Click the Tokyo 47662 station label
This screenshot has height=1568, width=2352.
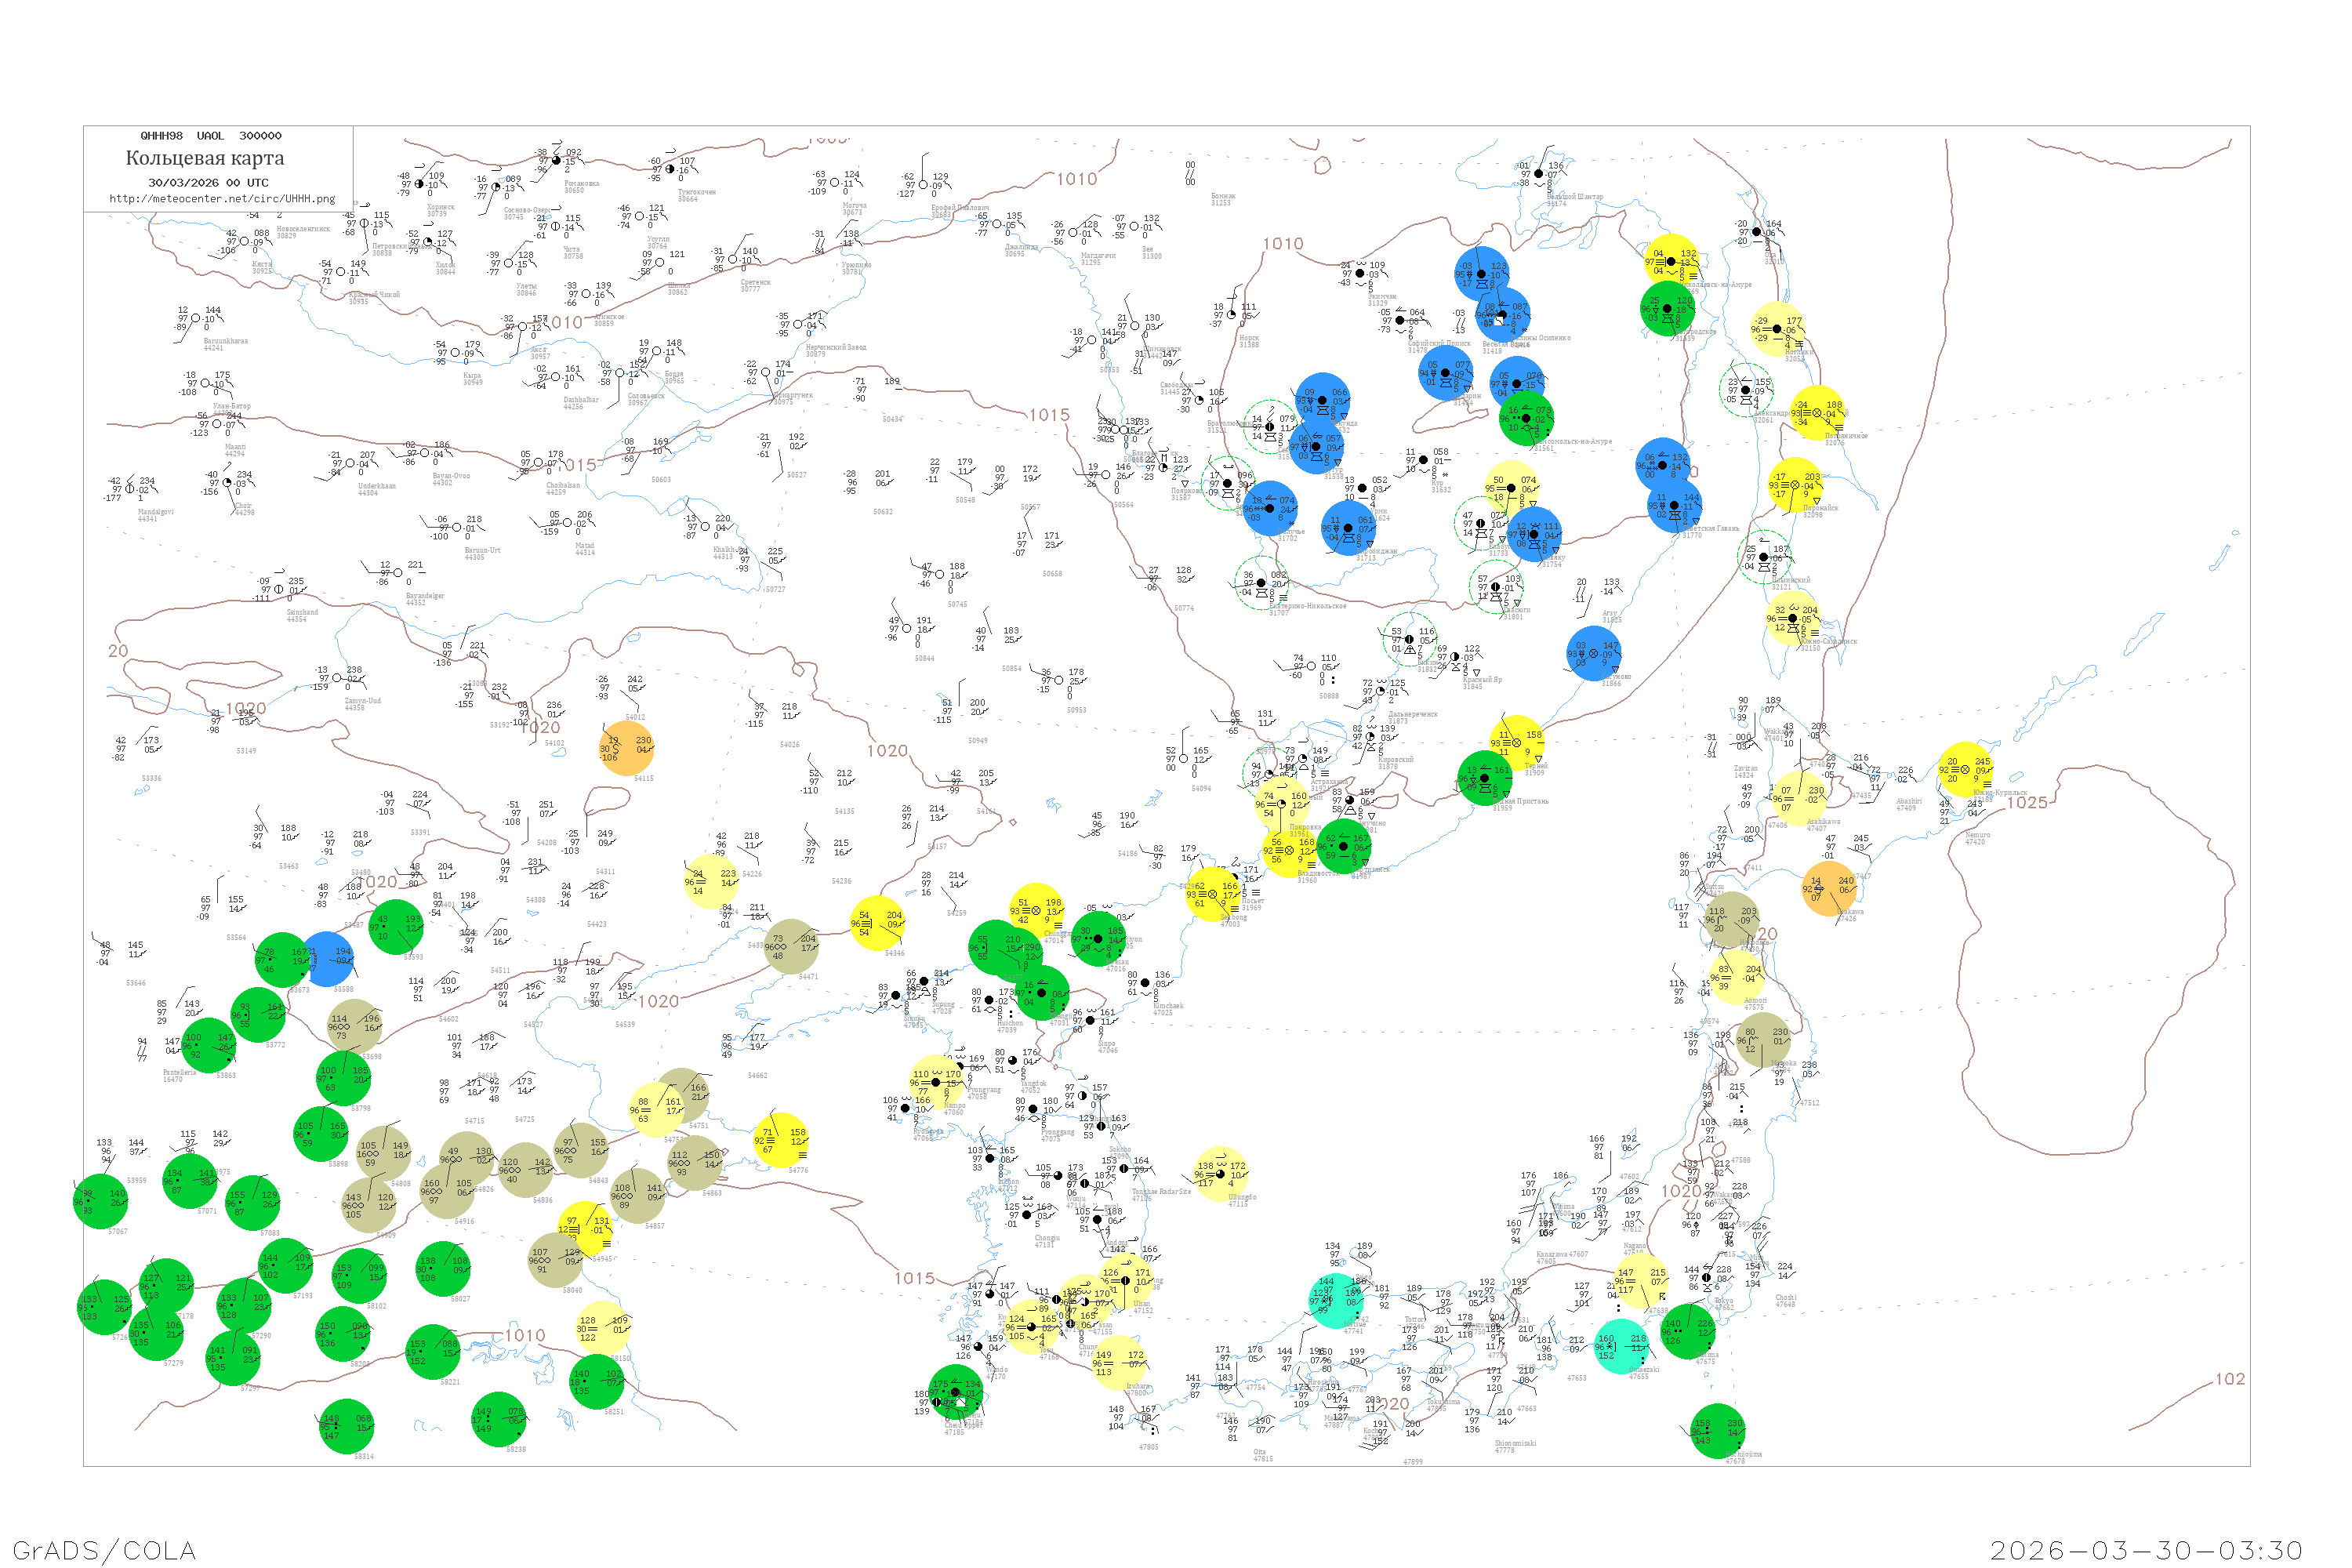click(x=1724, y=1305)
